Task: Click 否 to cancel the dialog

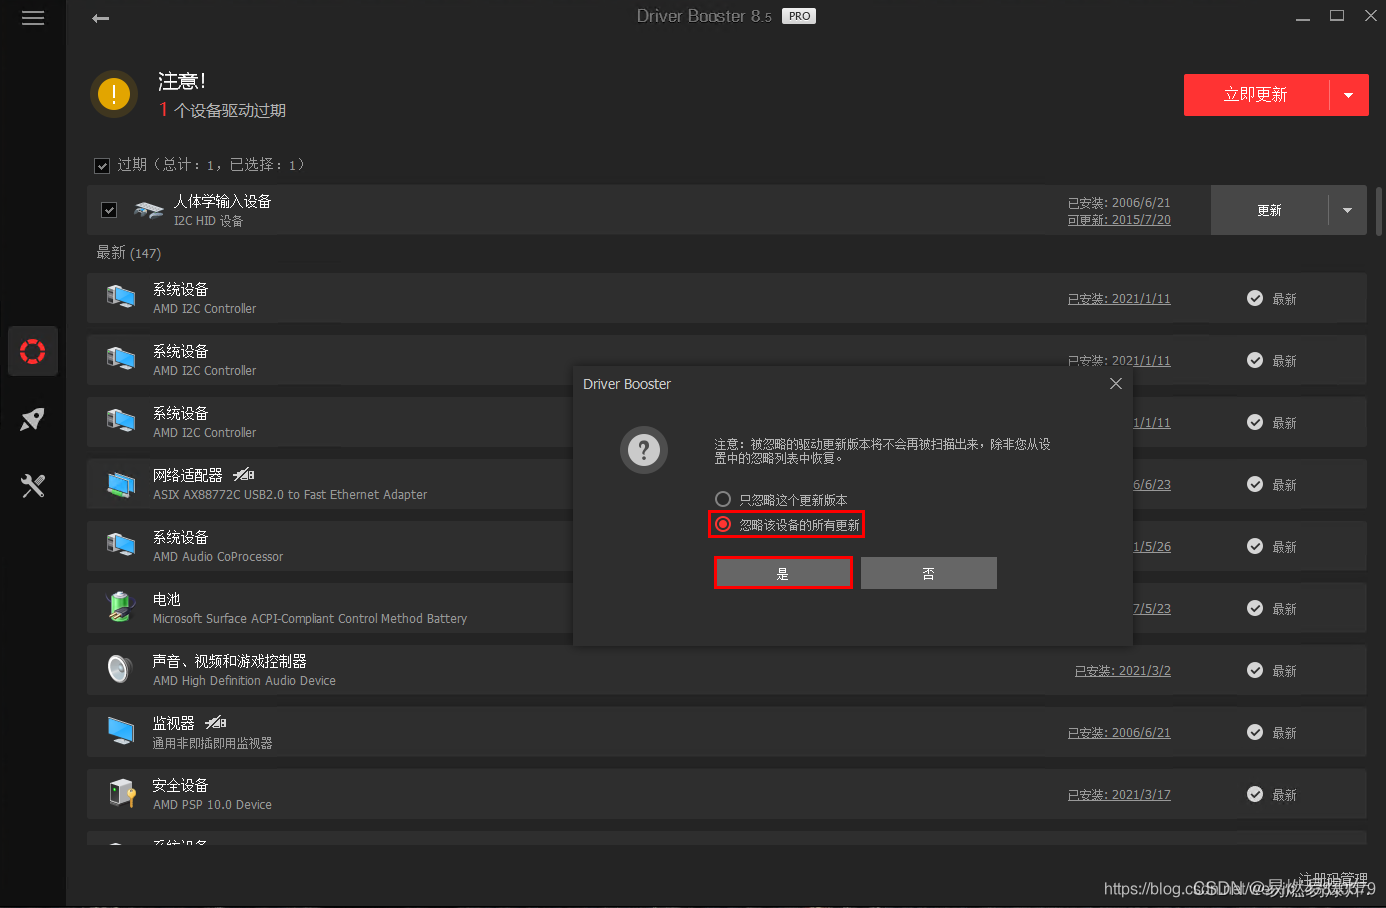Action: [929, 573]
